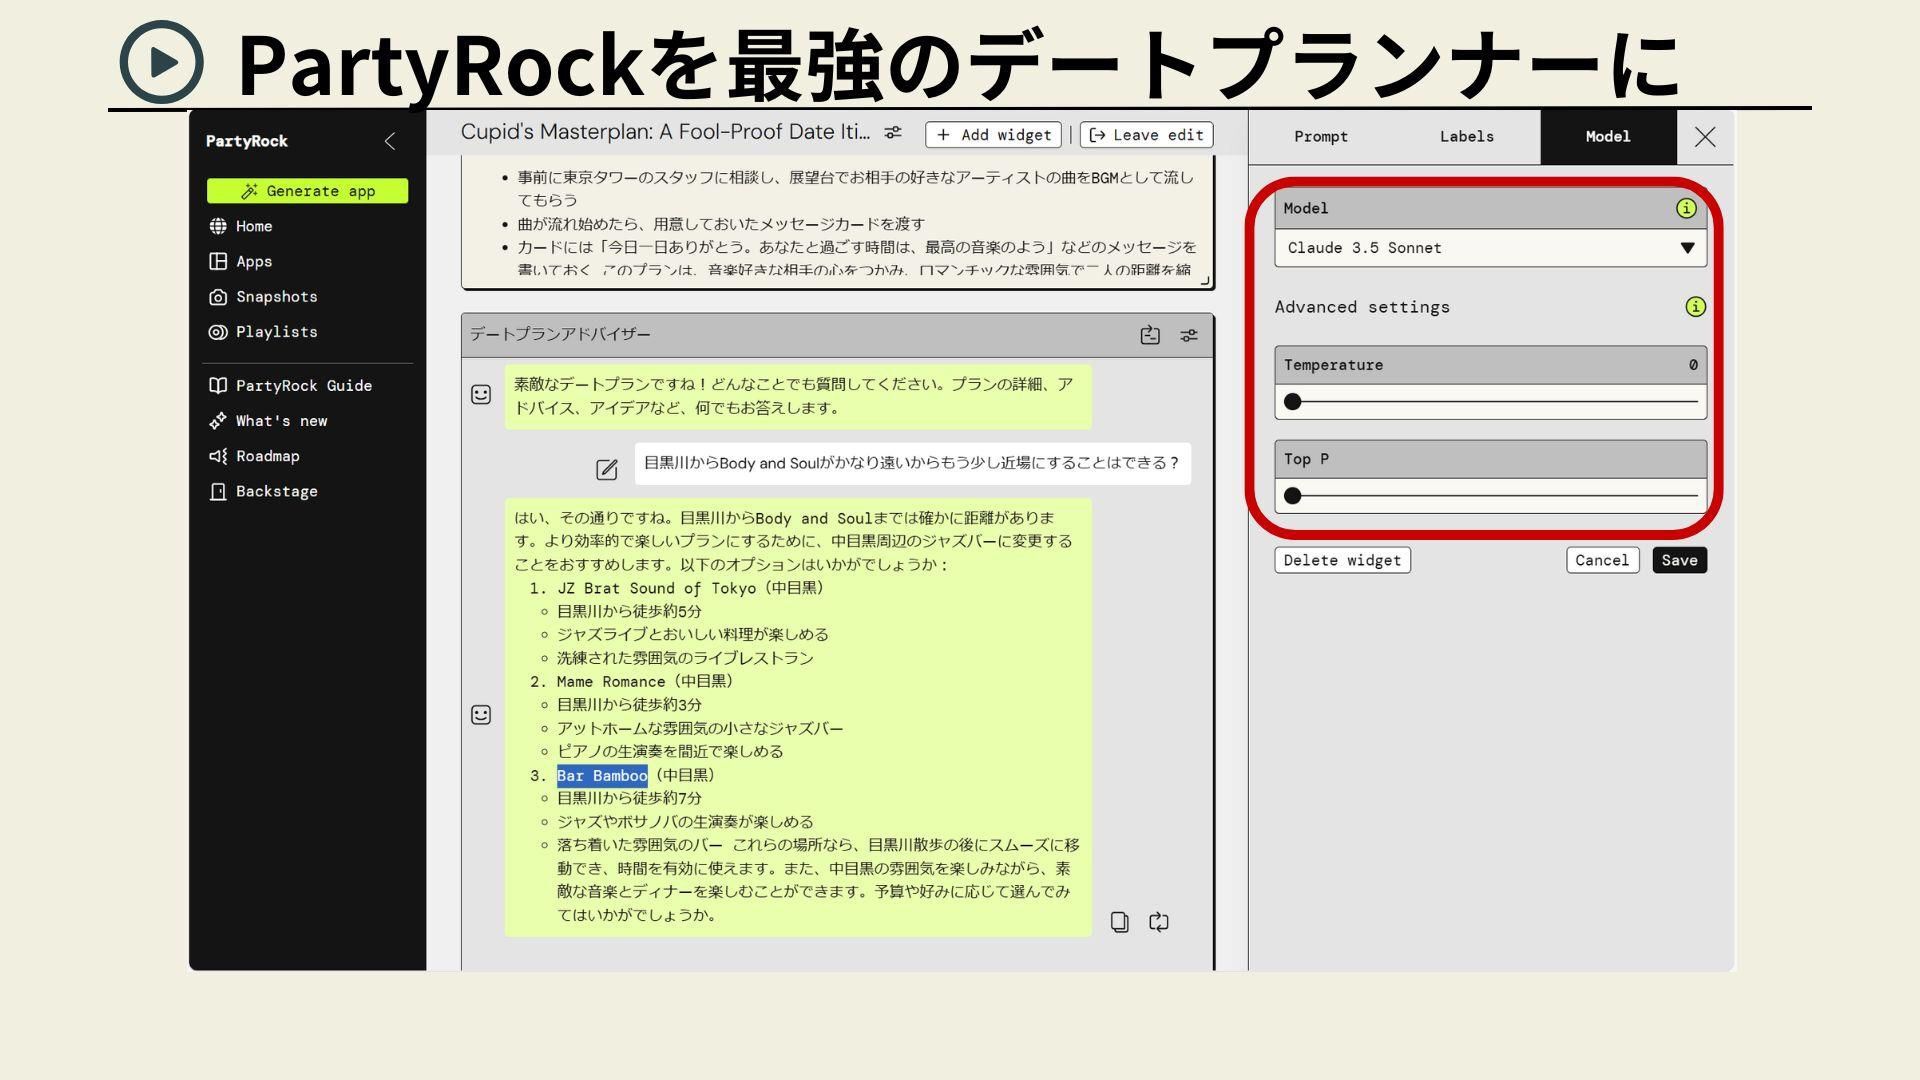
Task: Click the Temperature value 0
Action: [1693, 365]
